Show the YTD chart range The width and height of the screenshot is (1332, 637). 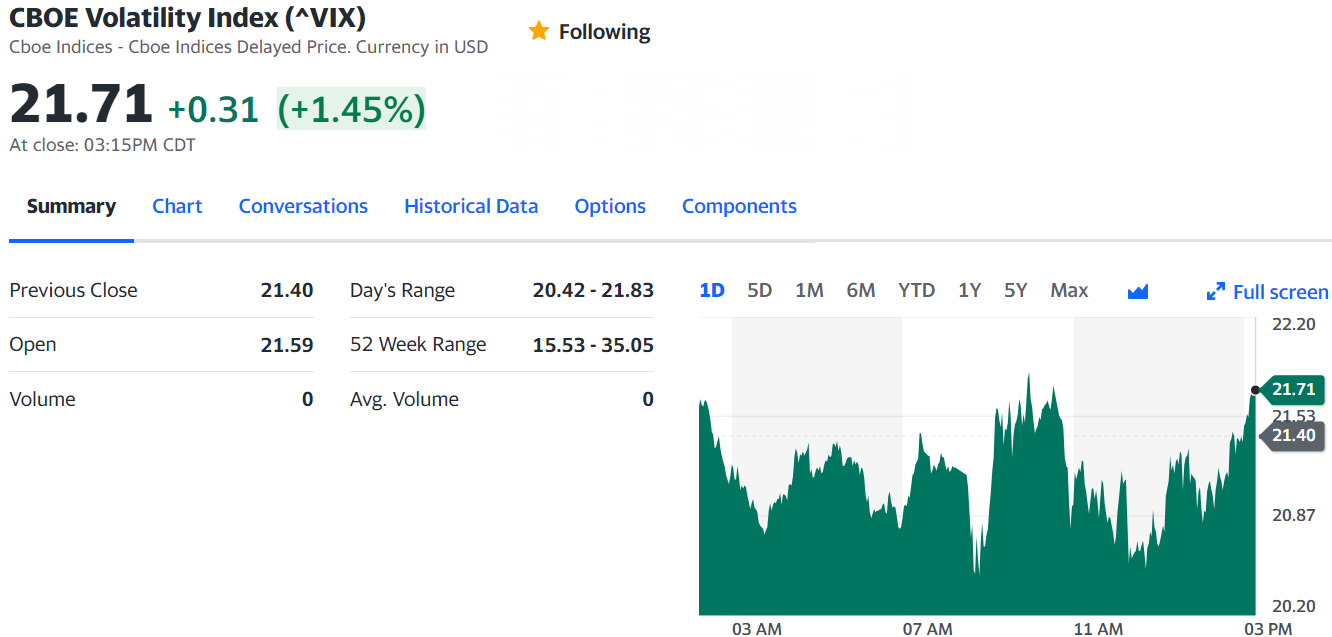pos(916,290)
